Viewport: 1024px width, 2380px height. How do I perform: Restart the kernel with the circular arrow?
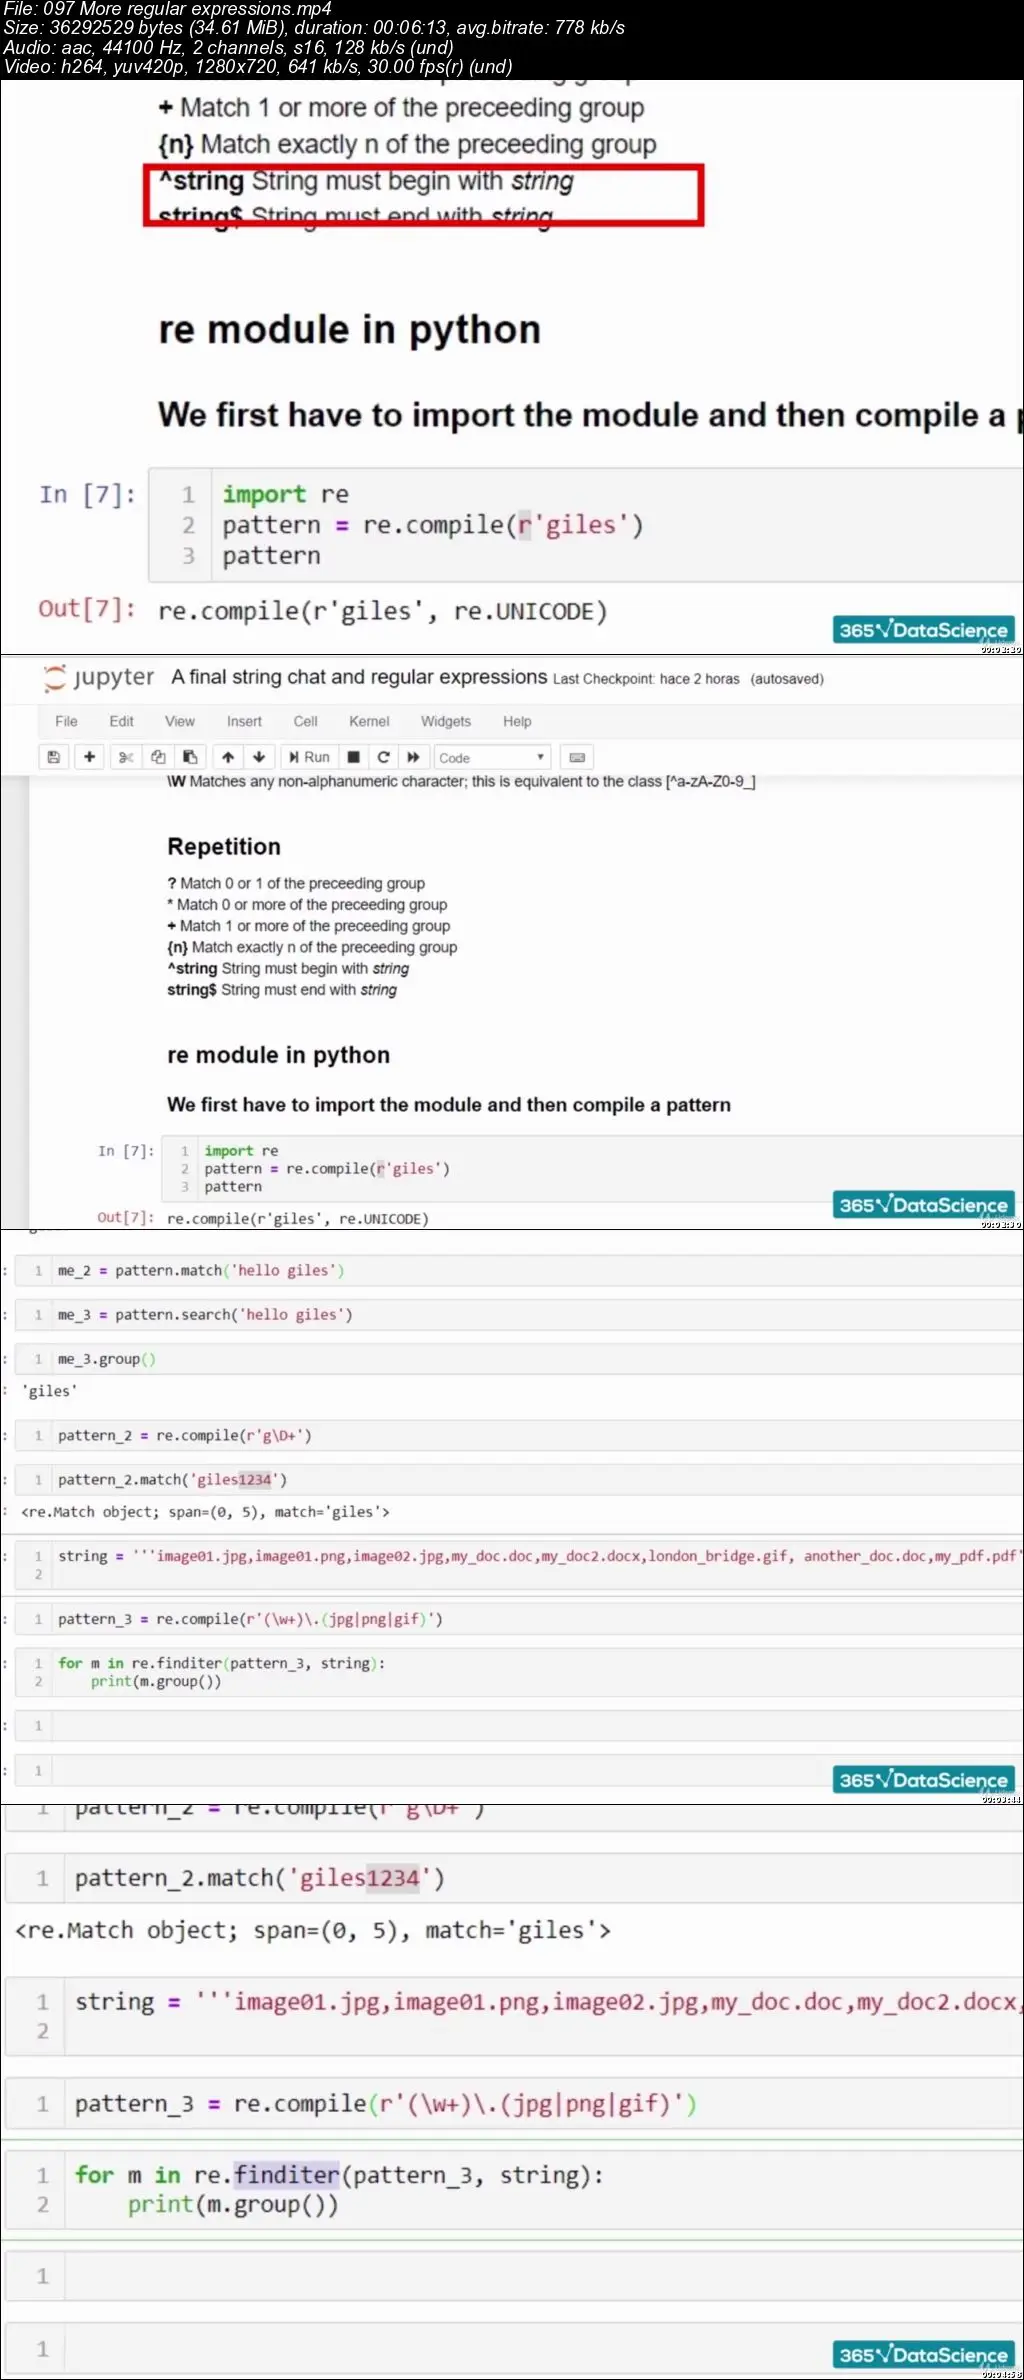tap(383, 757)
